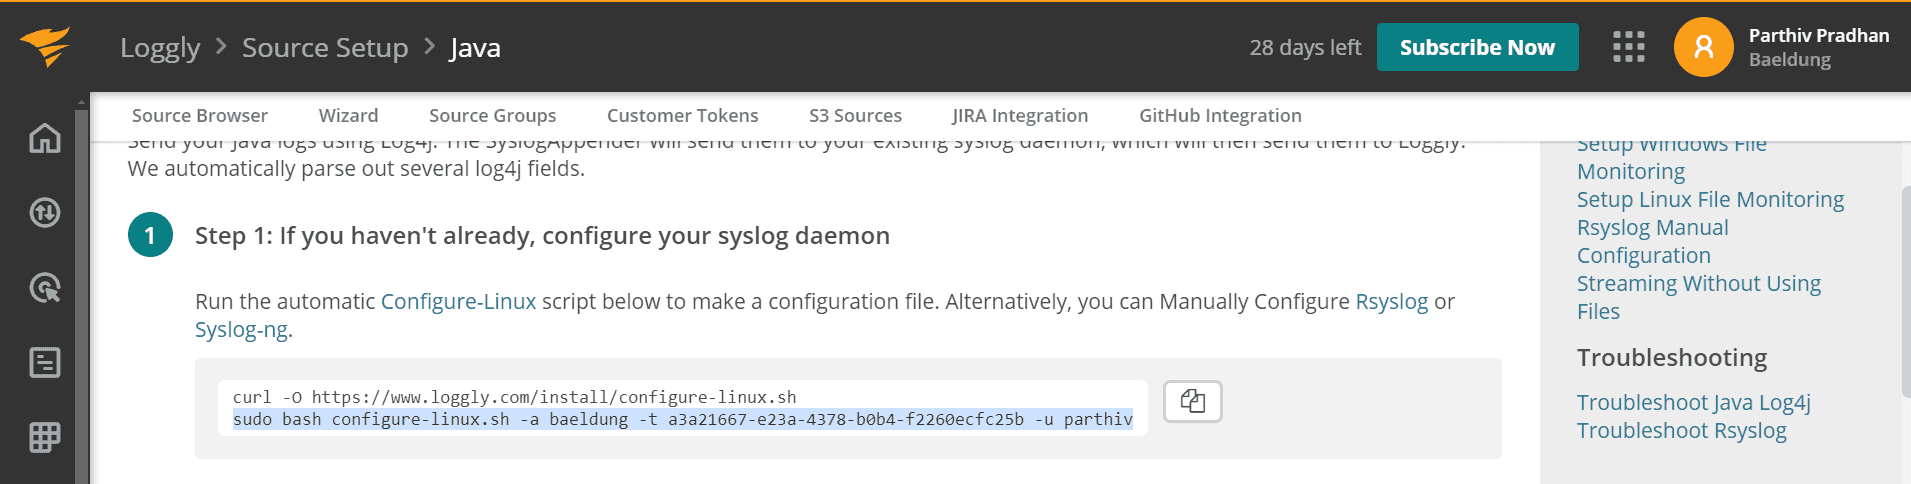1911x484 pixels.
Task: Open the Source Groups tab
Action: pyautogui.click(x=492, y=116)
